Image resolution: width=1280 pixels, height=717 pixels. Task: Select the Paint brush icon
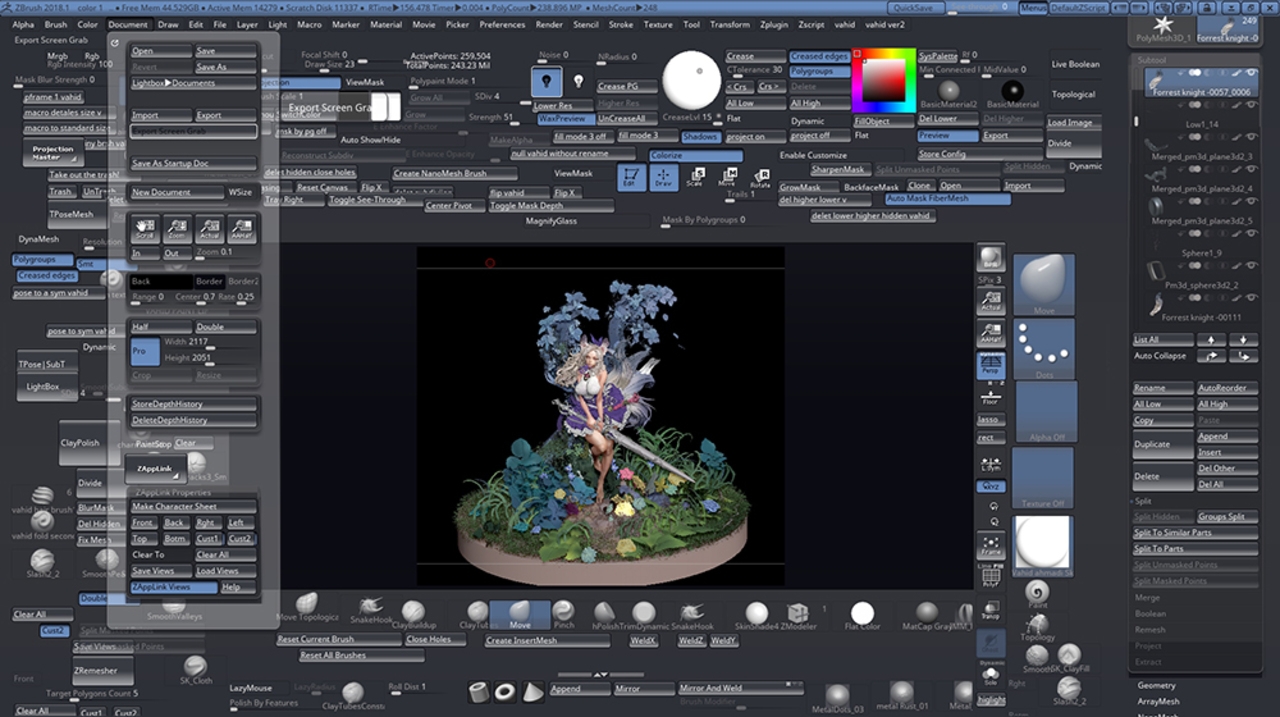point(1037,594)
